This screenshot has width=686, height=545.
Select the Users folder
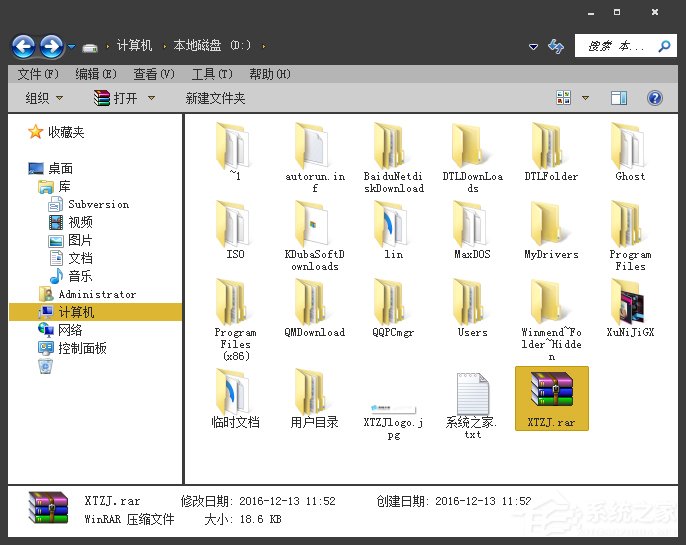click(472, 307)
